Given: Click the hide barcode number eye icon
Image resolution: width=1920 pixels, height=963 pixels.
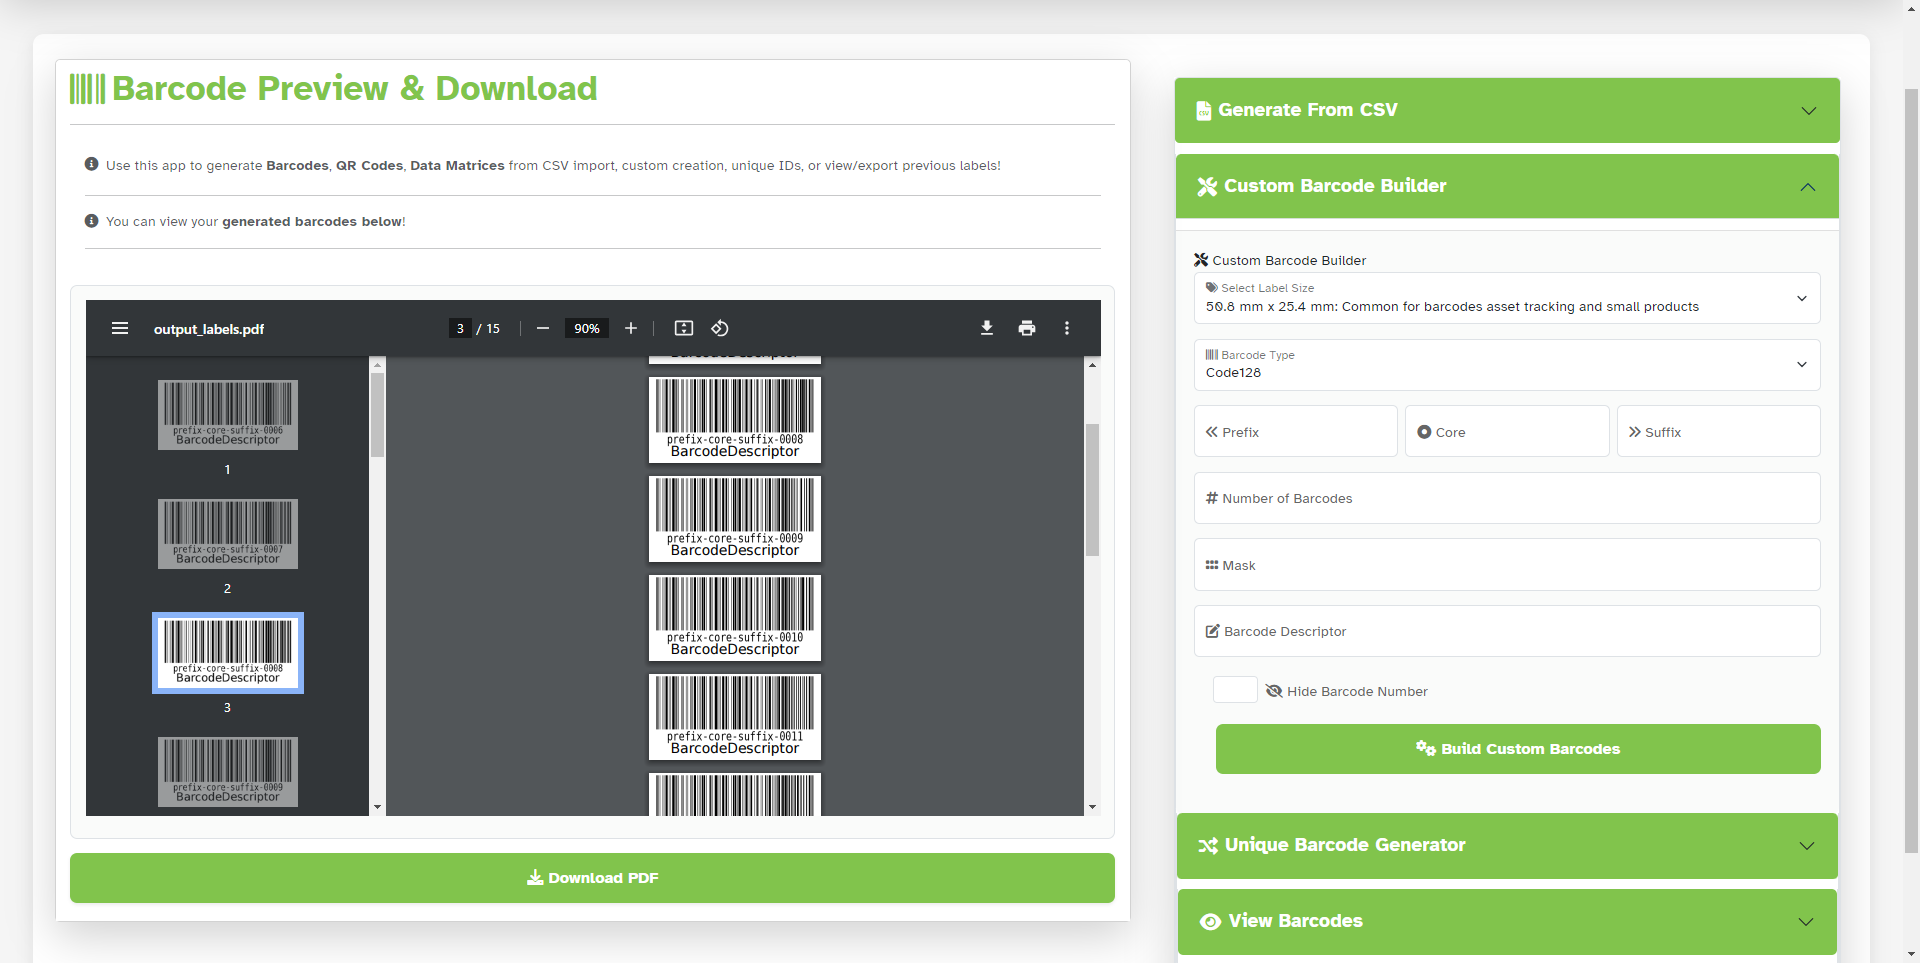Looking at the screenshot, I should [1274, 691].
